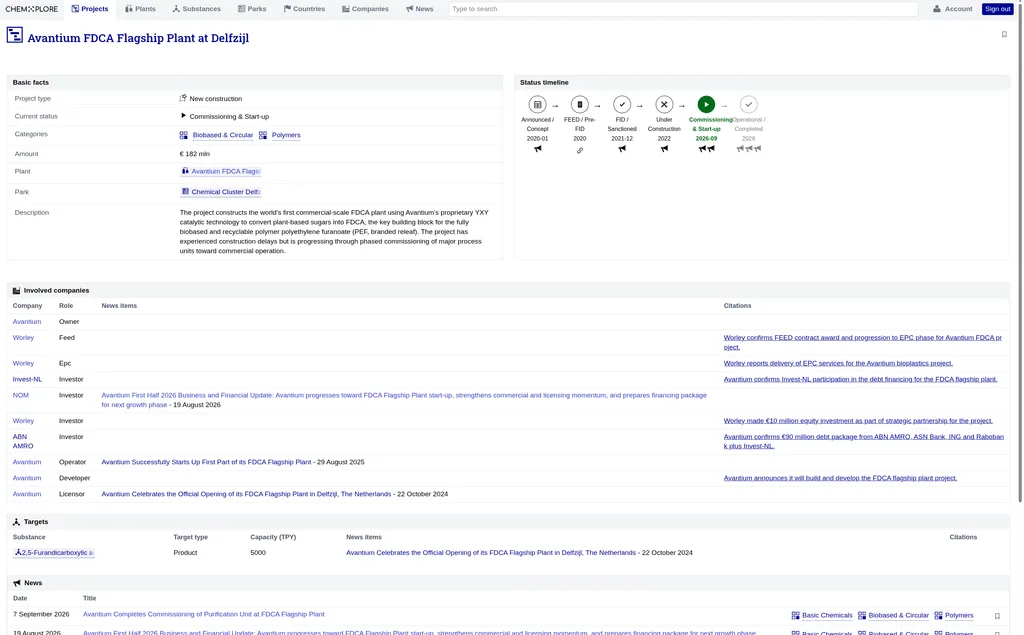
Task: Click the News section megaphone icon
Action: (x=17, y=583)
